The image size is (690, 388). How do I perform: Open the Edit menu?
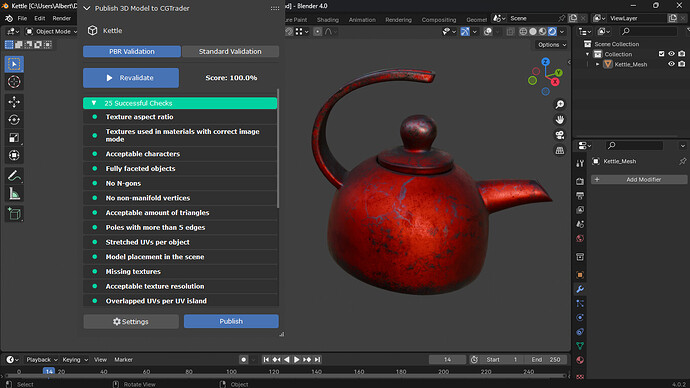40,18
